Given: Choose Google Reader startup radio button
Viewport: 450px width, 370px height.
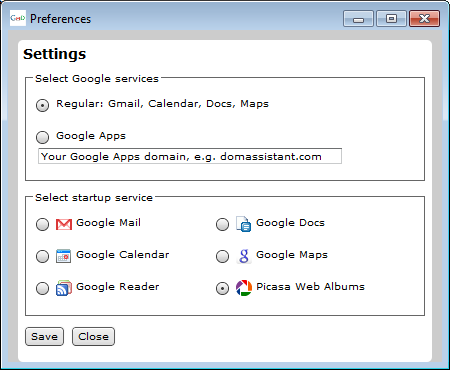Looking at the screenshot, I should tap(42, 288).
